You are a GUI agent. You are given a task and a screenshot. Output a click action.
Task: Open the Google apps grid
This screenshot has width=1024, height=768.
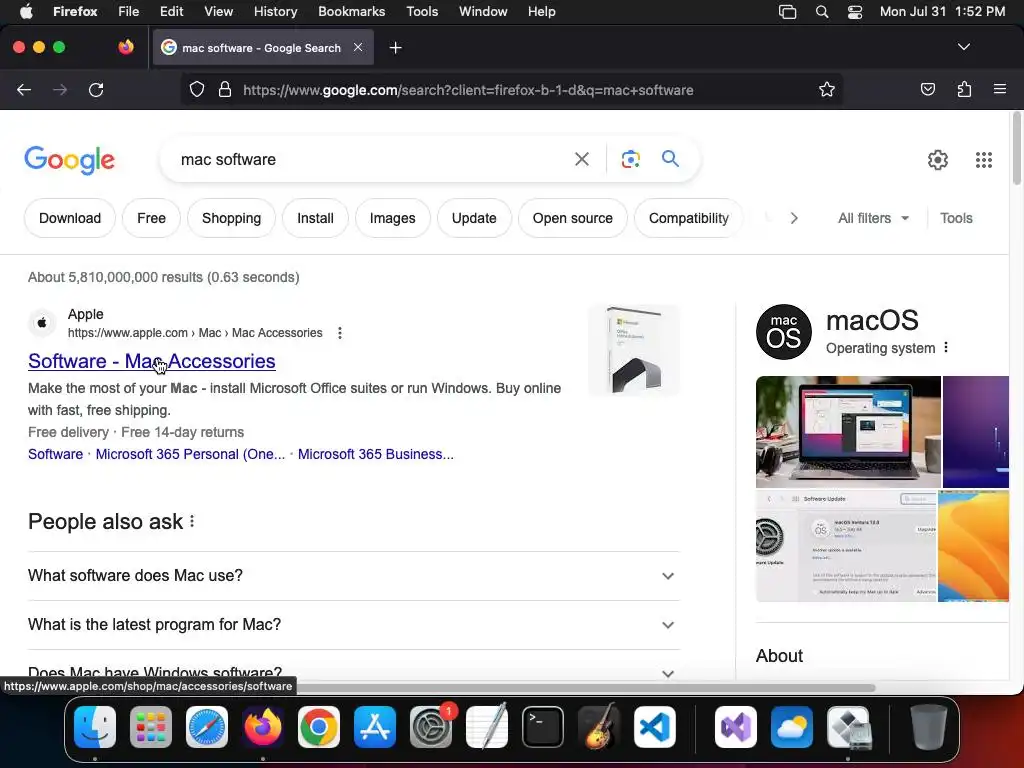click(x=984, y=160)
